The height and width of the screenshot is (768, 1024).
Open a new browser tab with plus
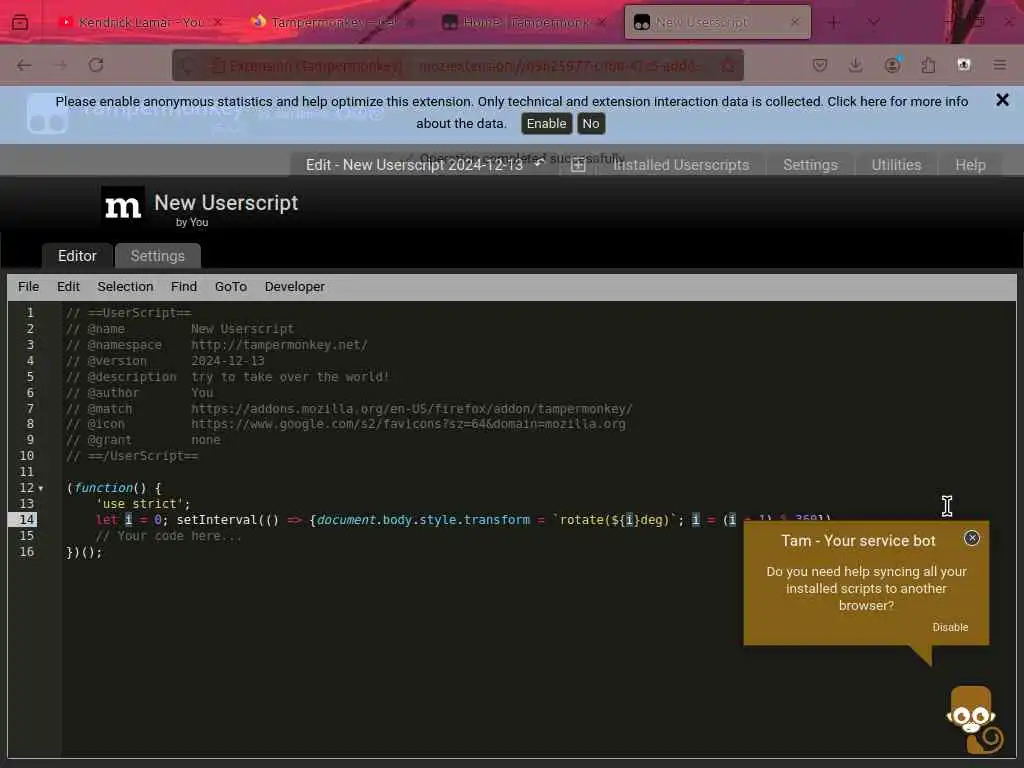click(x=834, y=22)
